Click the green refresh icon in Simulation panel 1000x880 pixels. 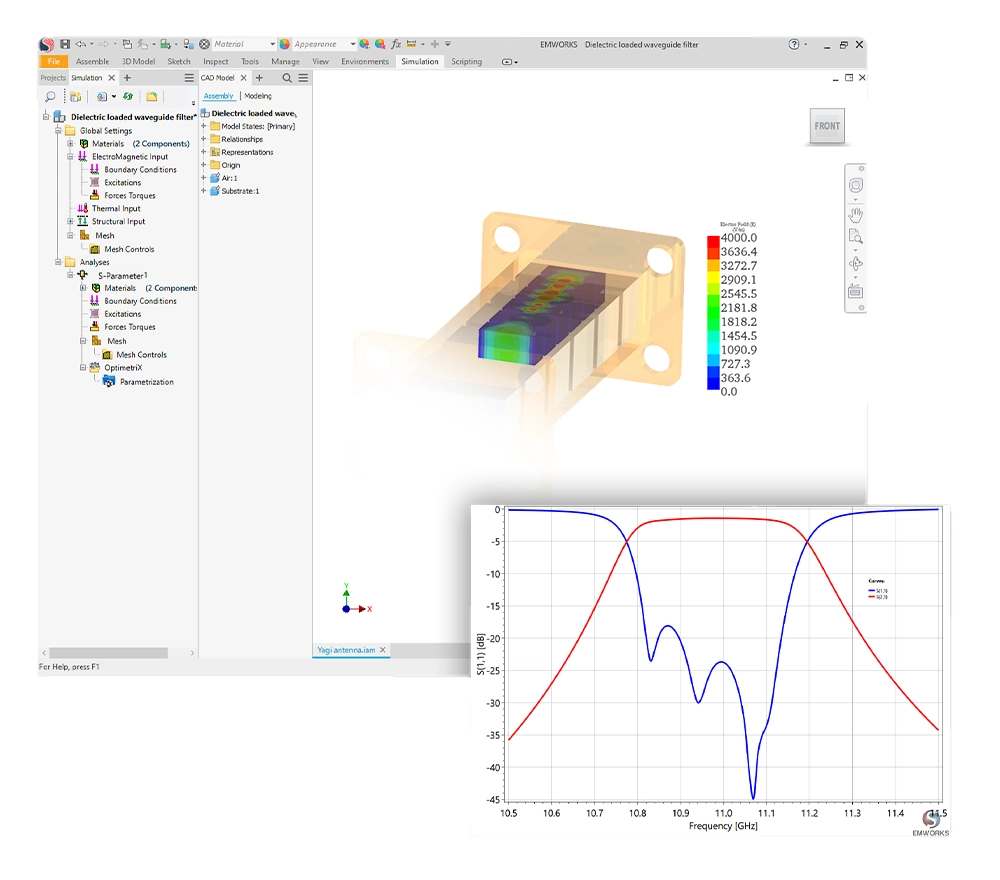coord(128,97)
